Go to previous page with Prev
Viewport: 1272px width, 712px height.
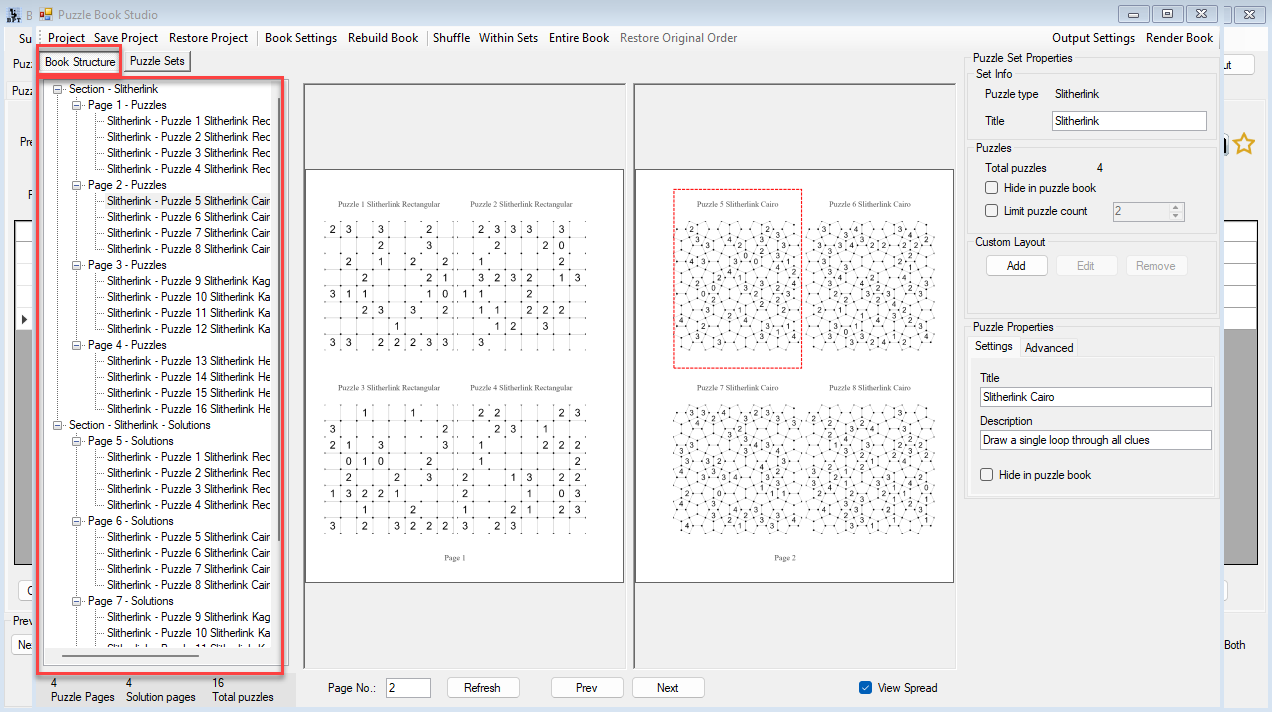click(587, 688)
